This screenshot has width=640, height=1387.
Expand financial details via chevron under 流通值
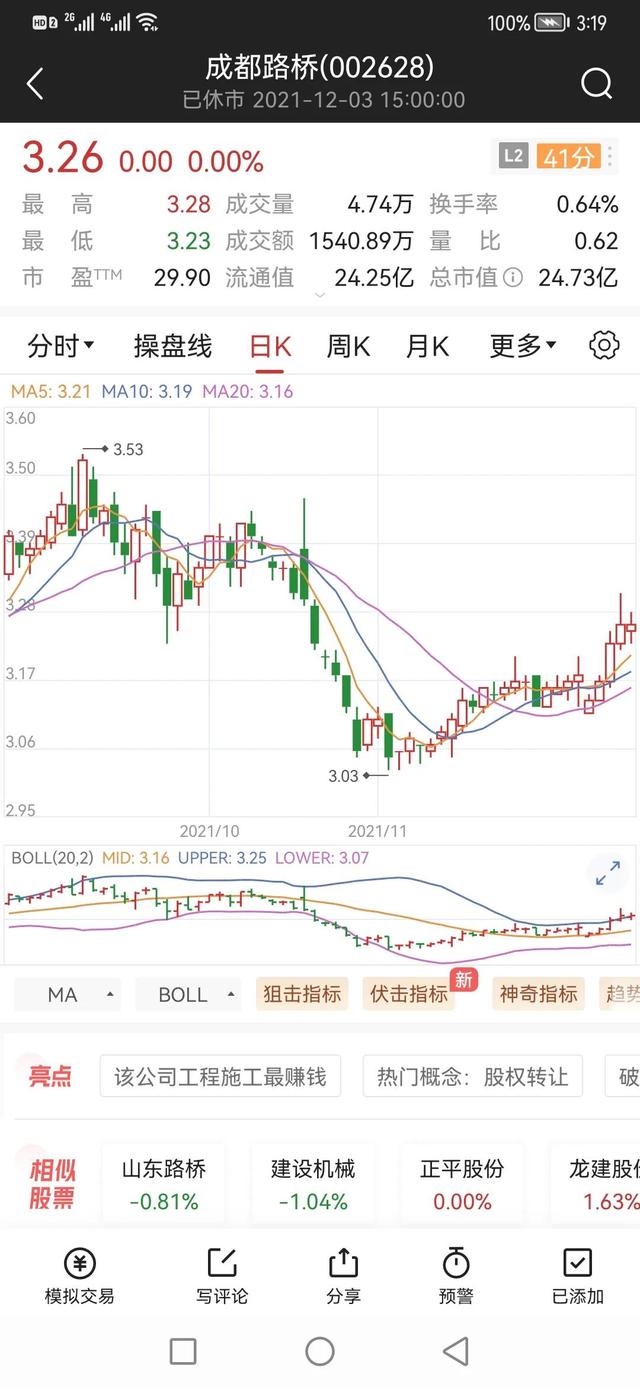pyautogui.click(x=320, y=297)
